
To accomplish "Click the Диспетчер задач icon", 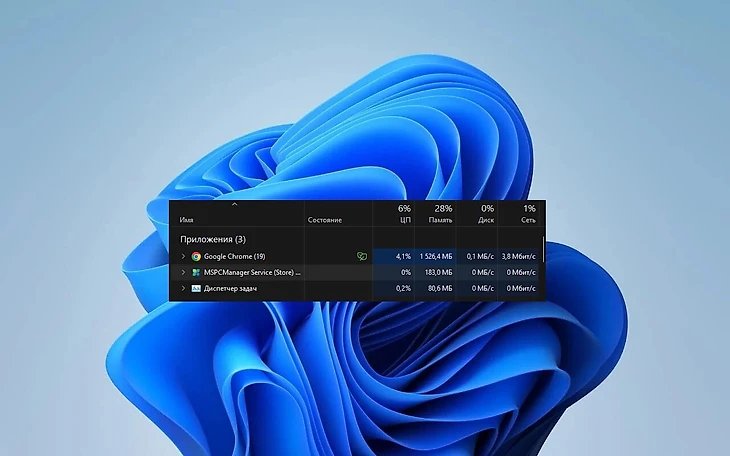I will (196, 288).
